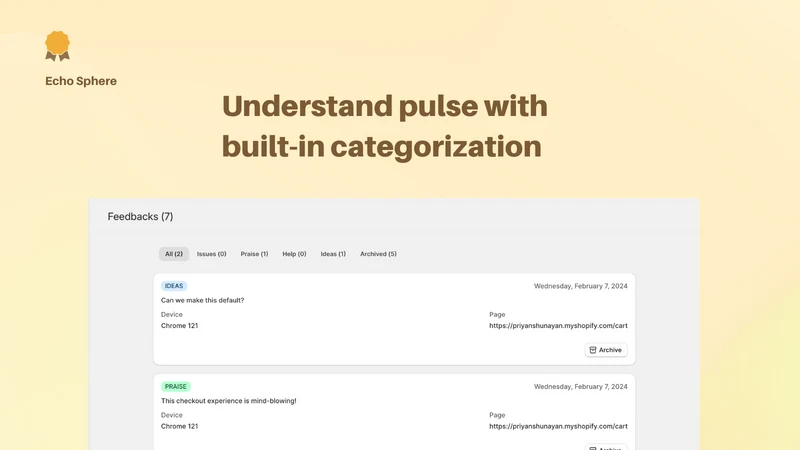Select the All (2) tab
800x450 pixels.
click(173, 254)
